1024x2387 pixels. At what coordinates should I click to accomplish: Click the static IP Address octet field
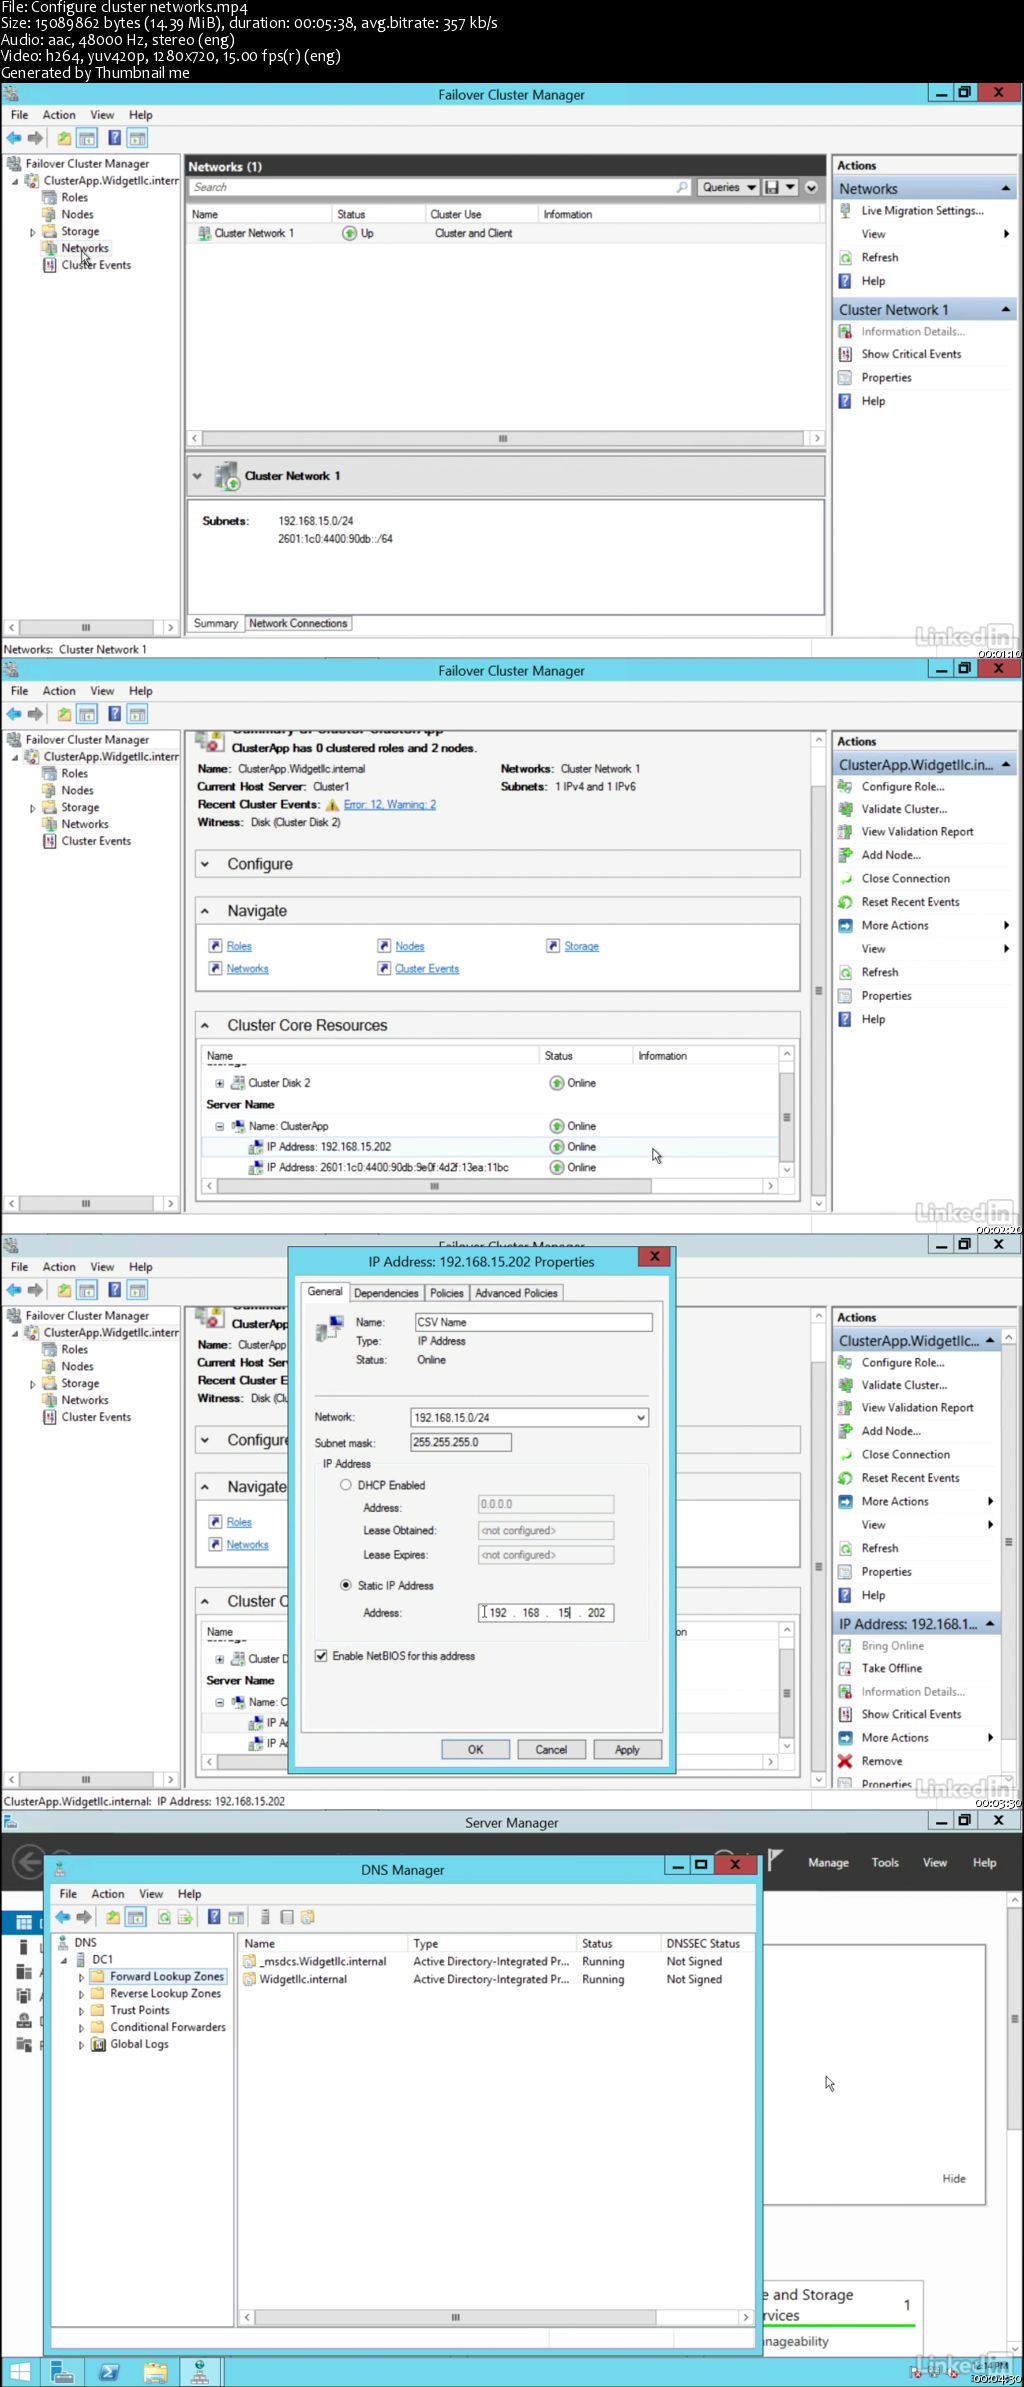546,1612
